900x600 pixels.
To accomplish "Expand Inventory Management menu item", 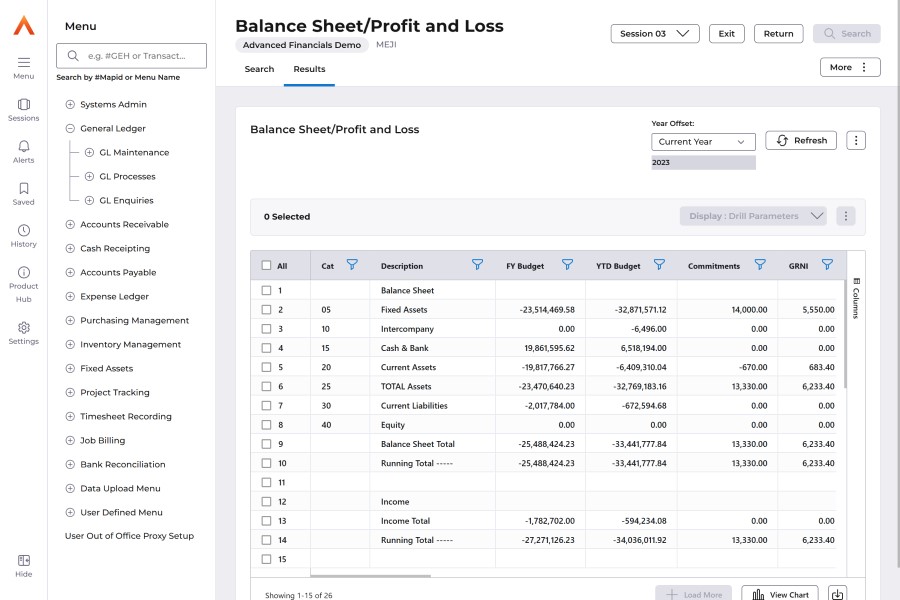I will click(x=70, y=344).
